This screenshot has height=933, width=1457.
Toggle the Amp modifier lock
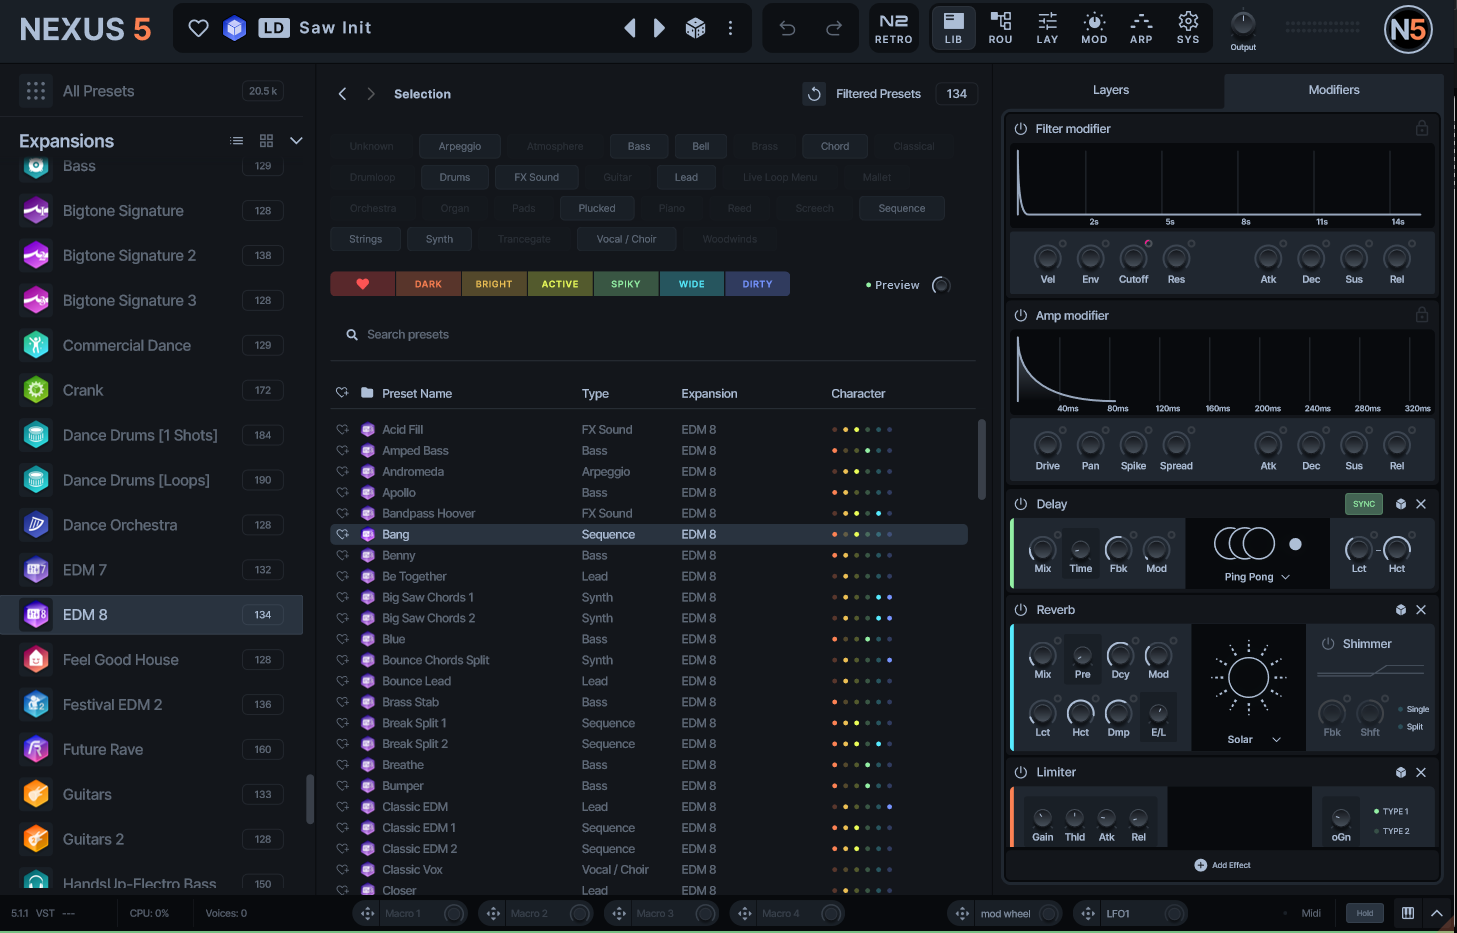(1422, 315)
